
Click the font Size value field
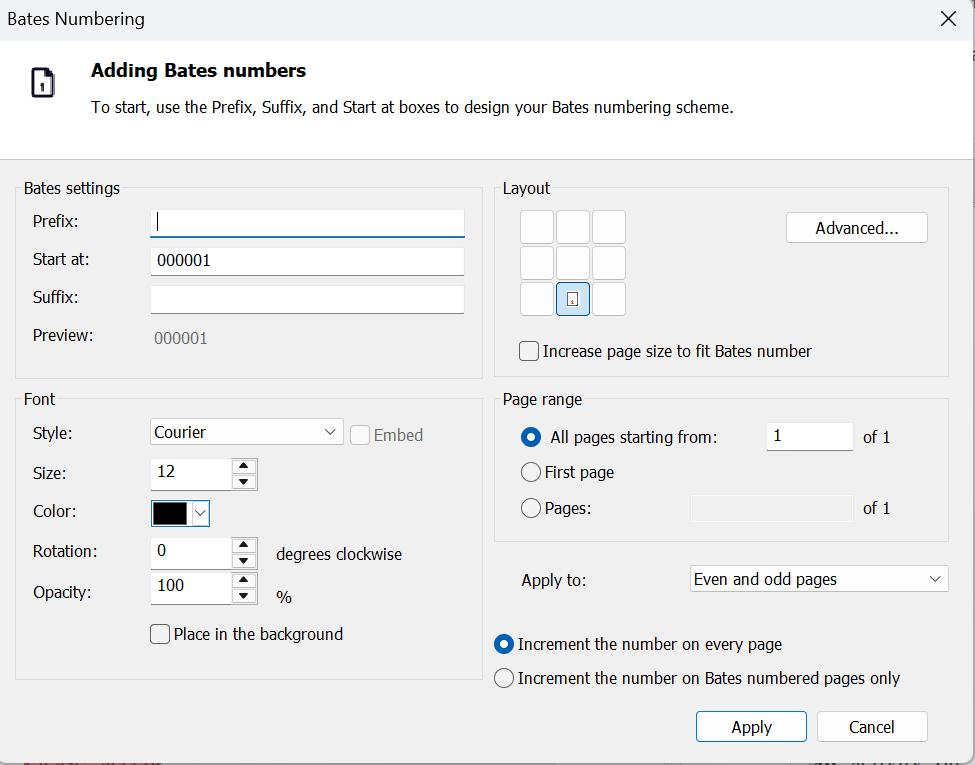click(x=191, y=474)
